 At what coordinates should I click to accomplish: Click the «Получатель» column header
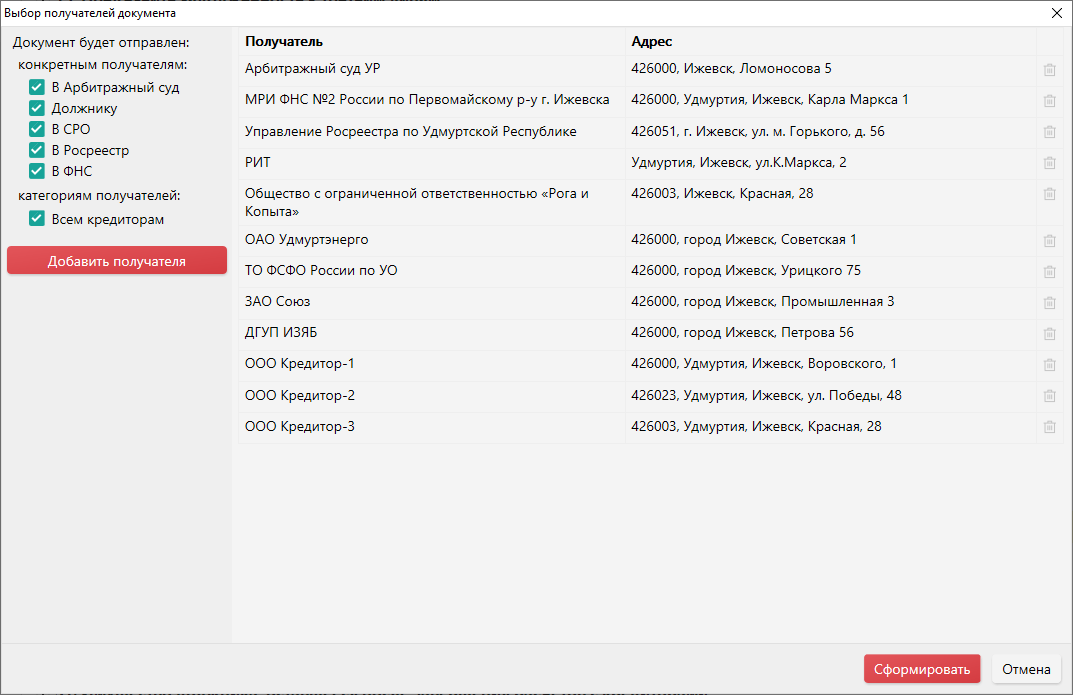click(x=284, y=42)
